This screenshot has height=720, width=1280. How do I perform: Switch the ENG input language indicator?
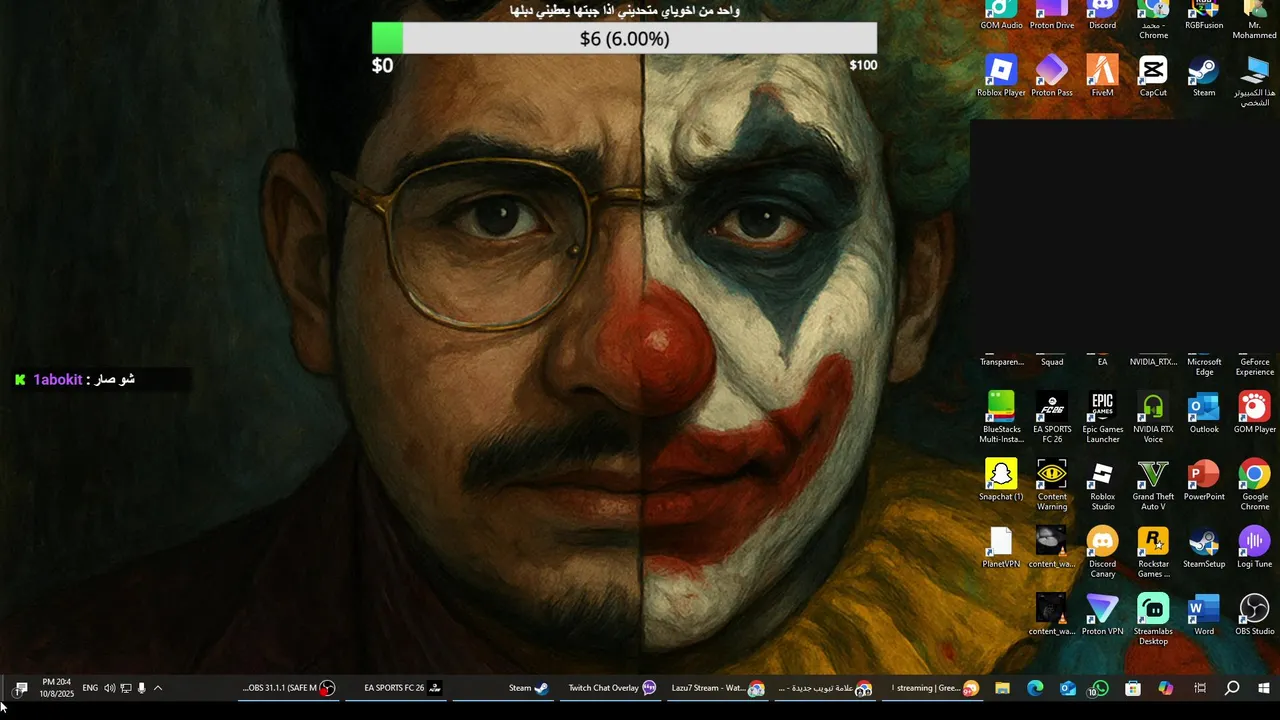[90, 688]
